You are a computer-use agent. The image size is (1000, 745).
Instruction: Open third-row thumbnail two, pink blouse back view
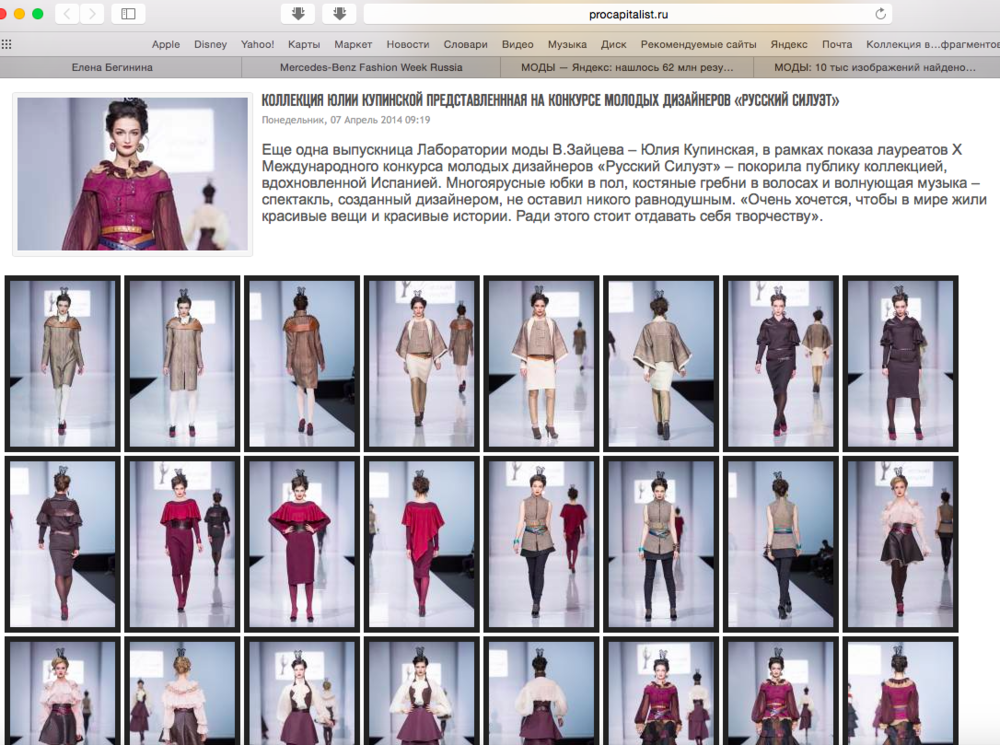pos(182,691)
